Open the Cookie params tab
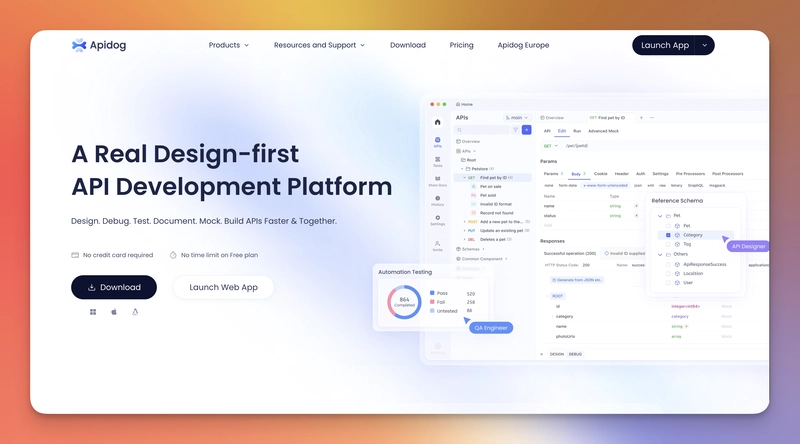Image resolution: width=800 pixels, height=444 pixels. [601, 174]
